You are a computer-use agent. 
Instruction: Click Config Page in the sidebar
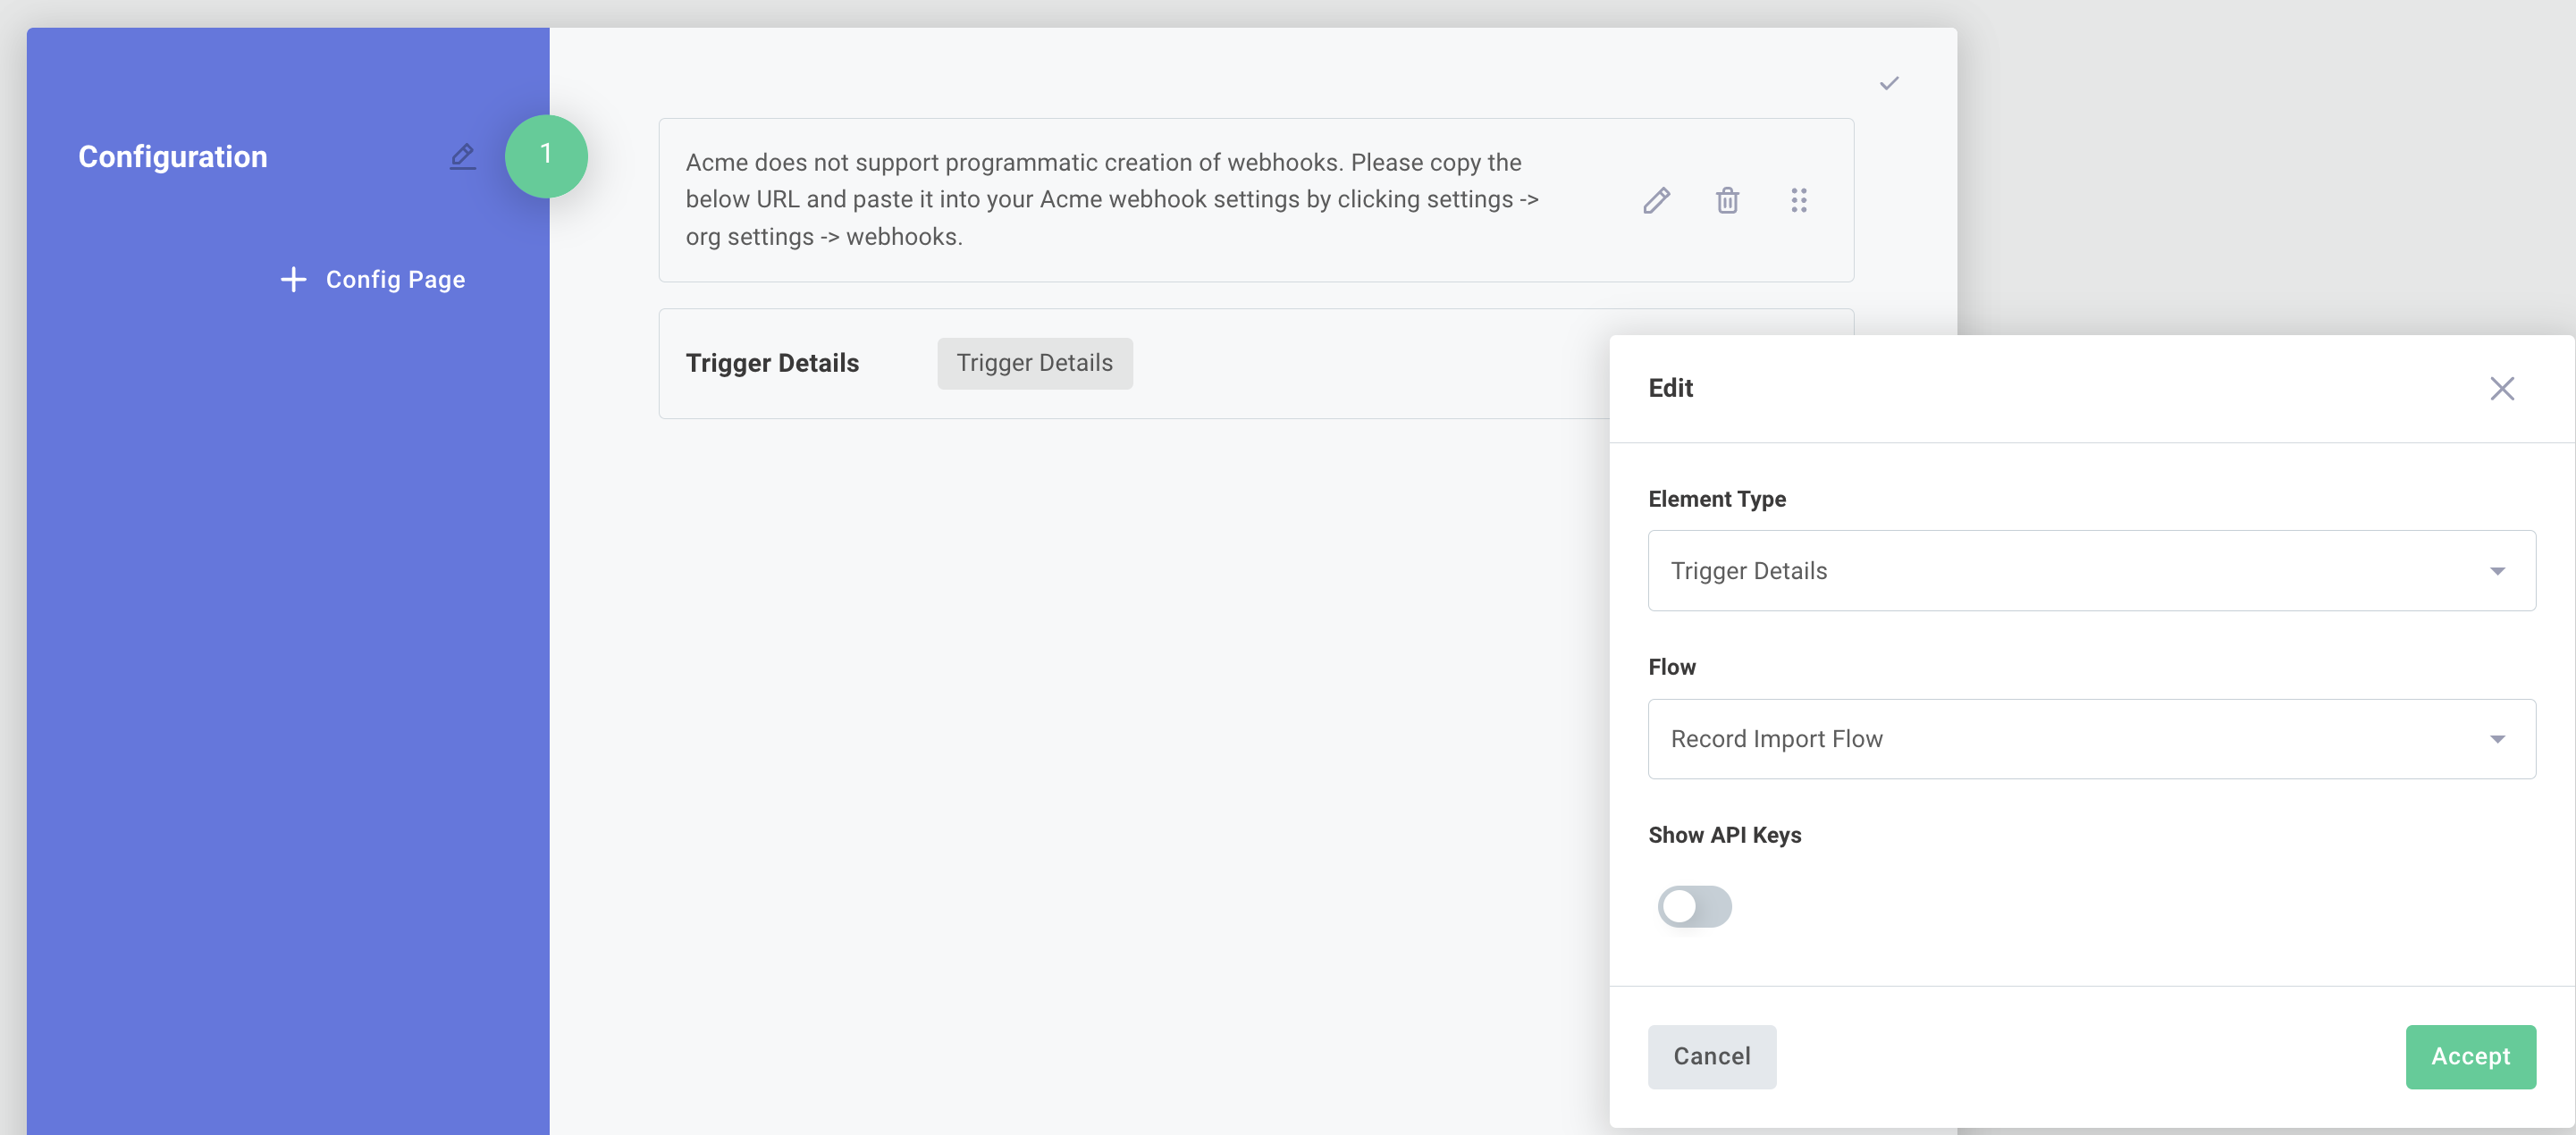pyautogui.click(x=395, y=279)
